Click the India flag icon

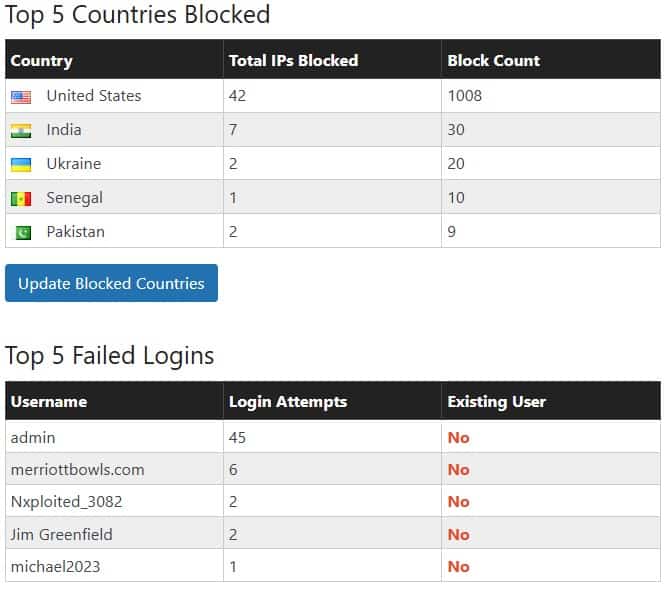21,131
